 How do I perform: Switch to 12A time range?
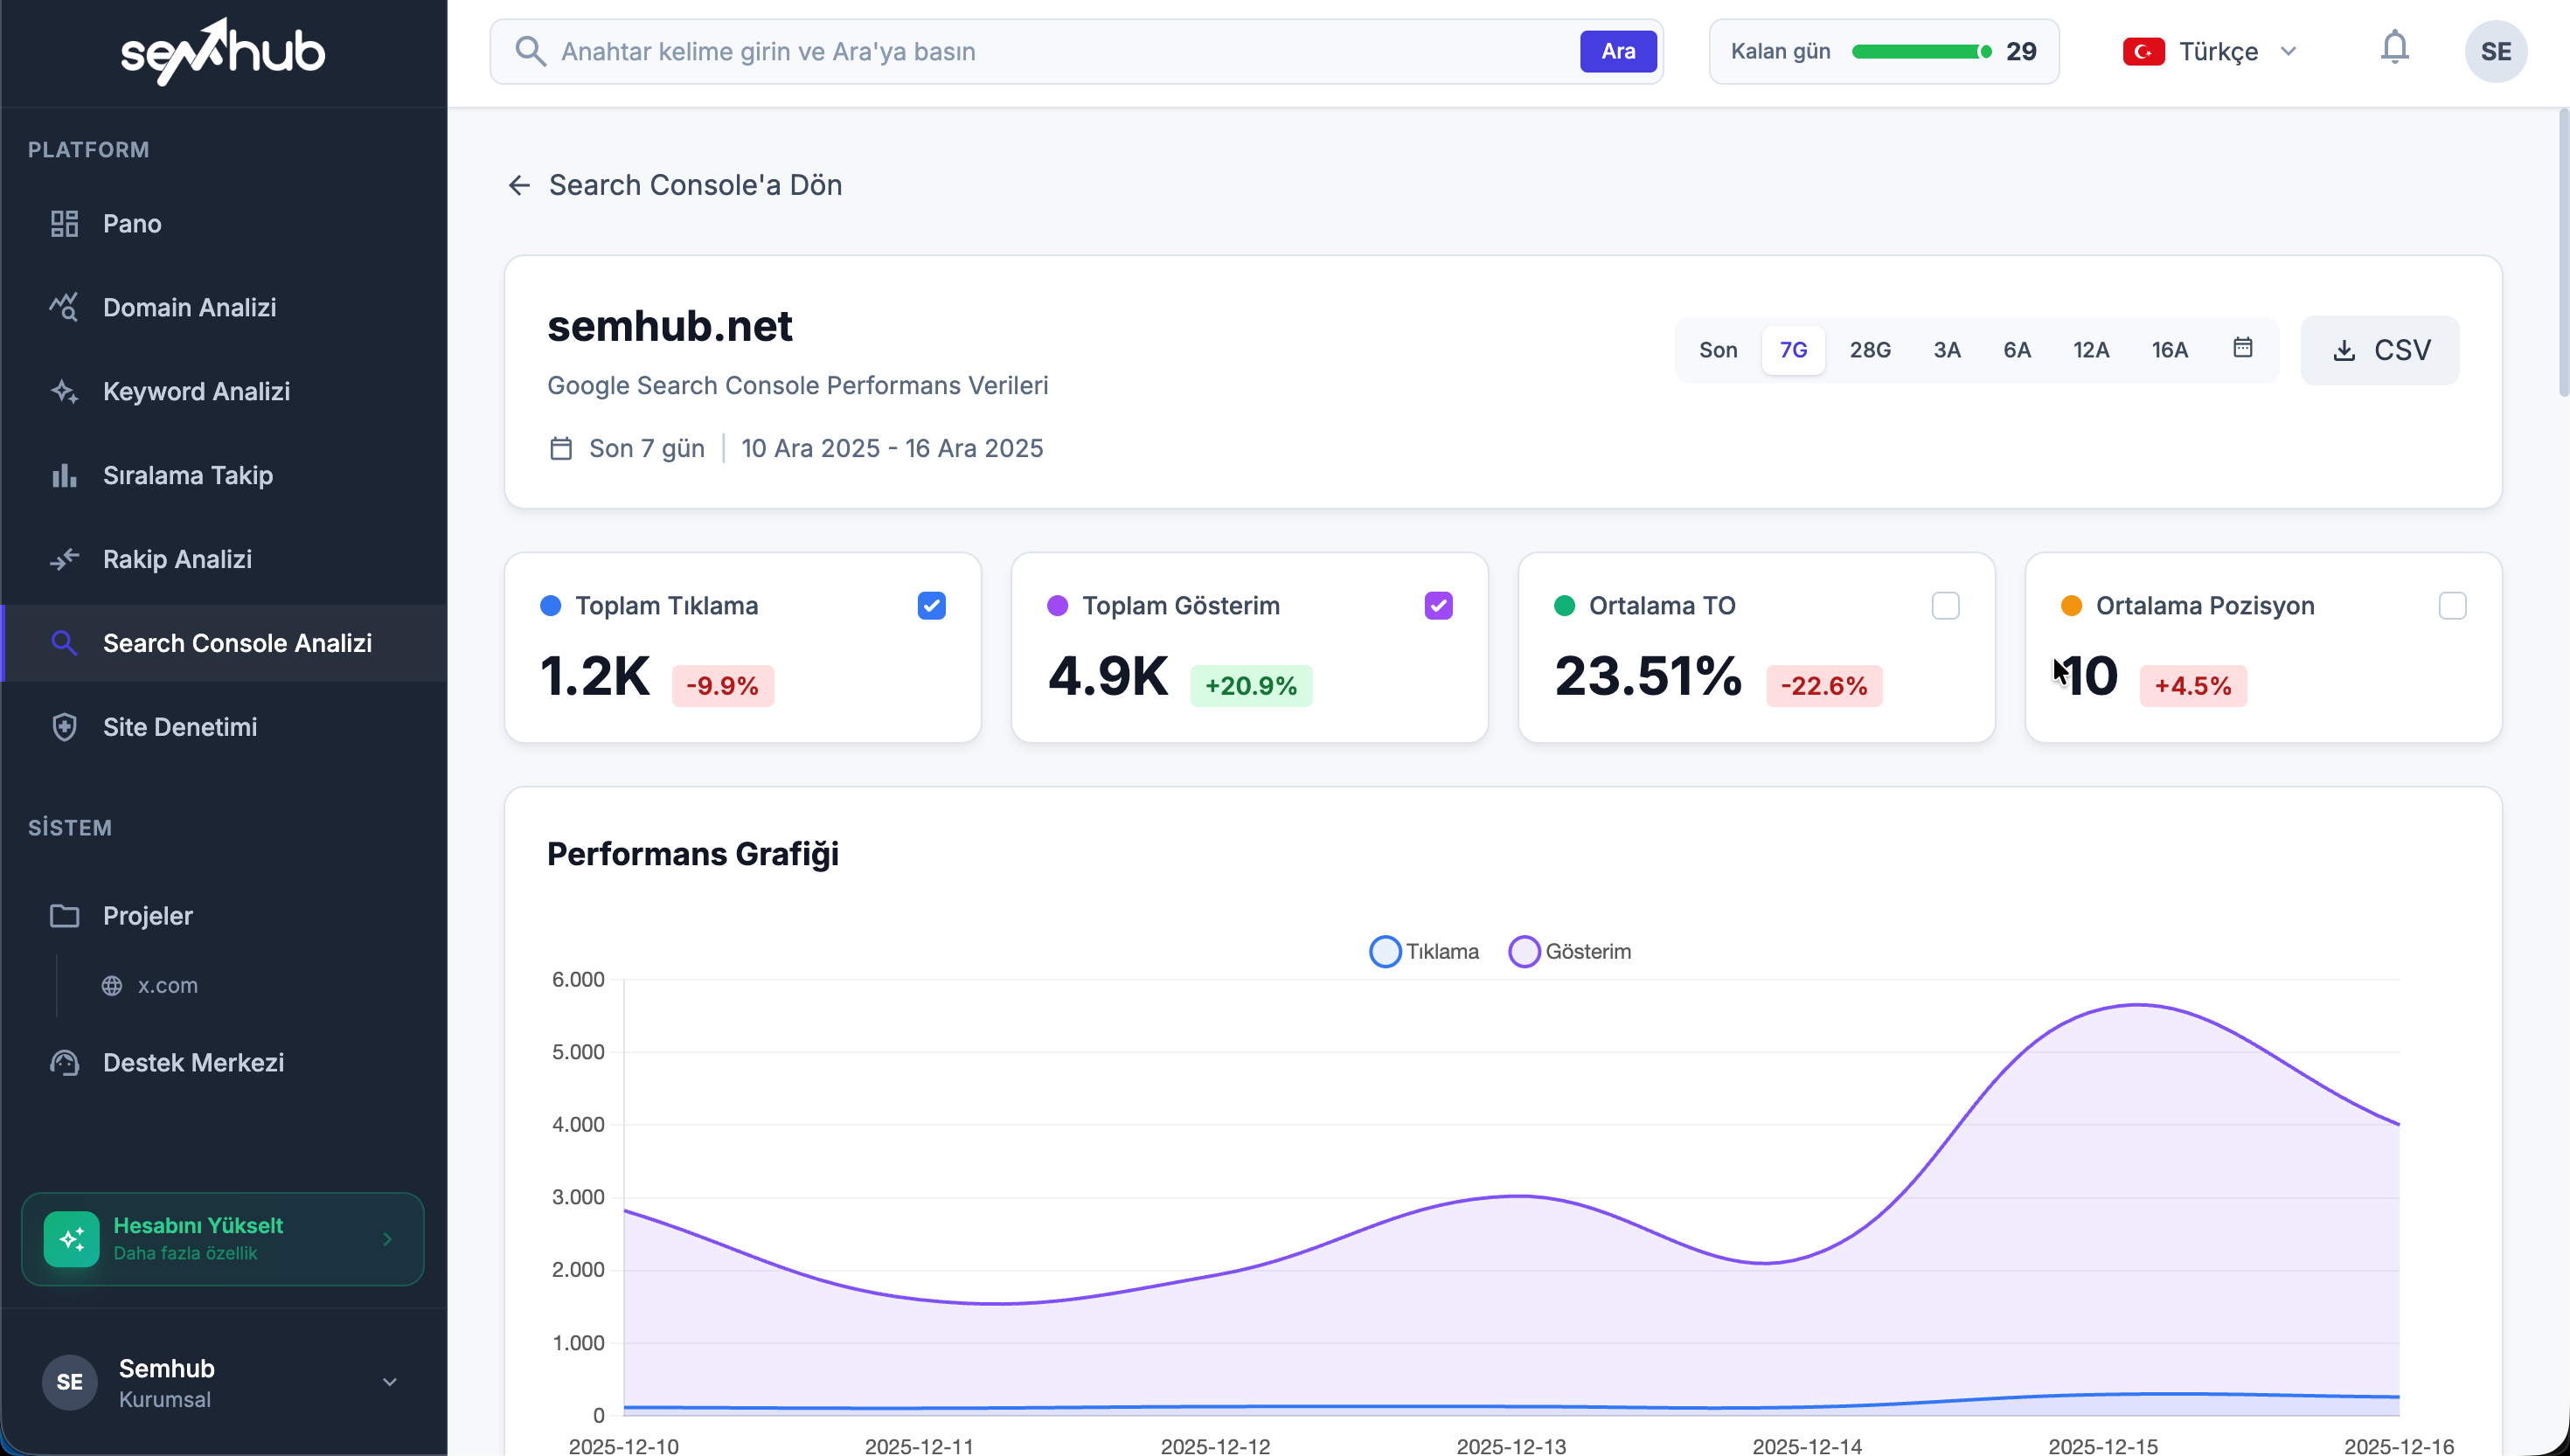click(2090, 350)
